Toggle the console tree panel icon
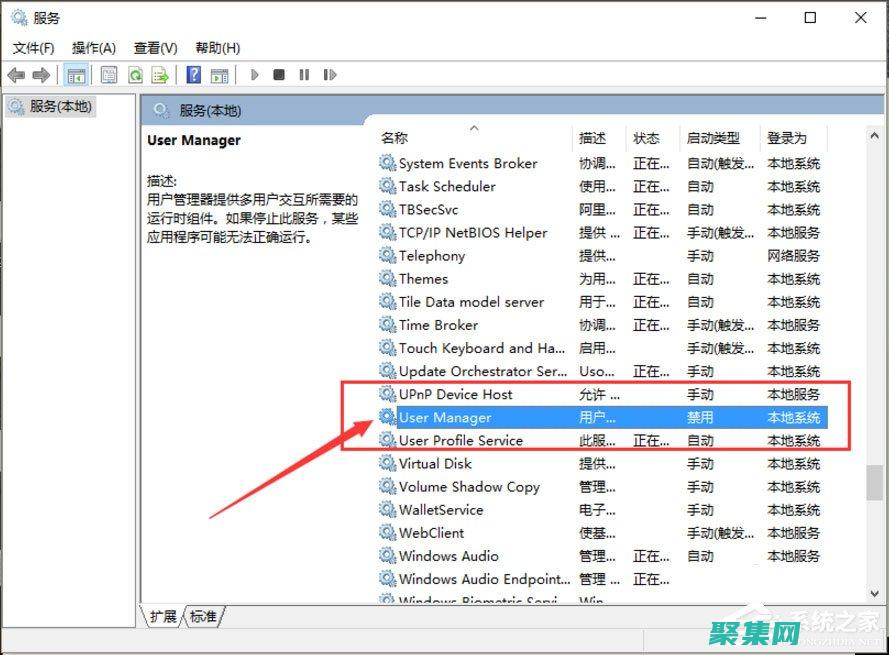 click(75, 74)
